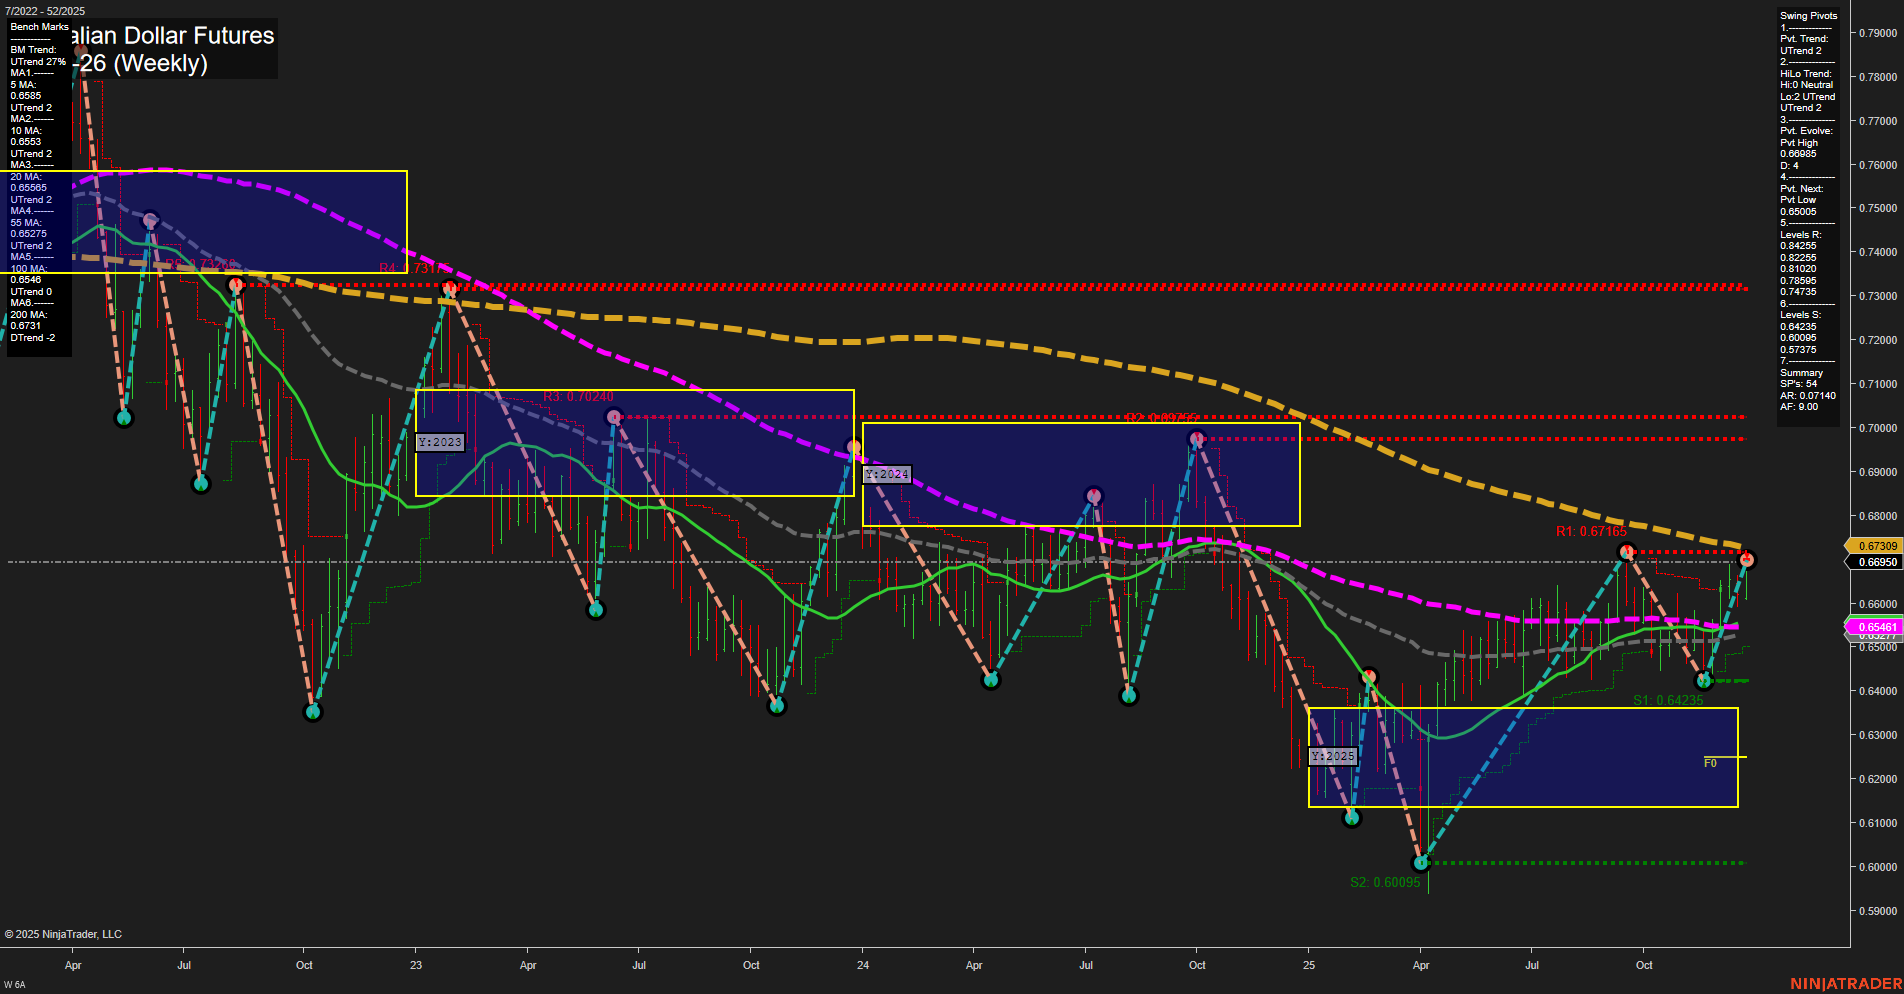Select the red pivot circle near R1 level
The image size is (1904, 994).
pos(1625,550)
